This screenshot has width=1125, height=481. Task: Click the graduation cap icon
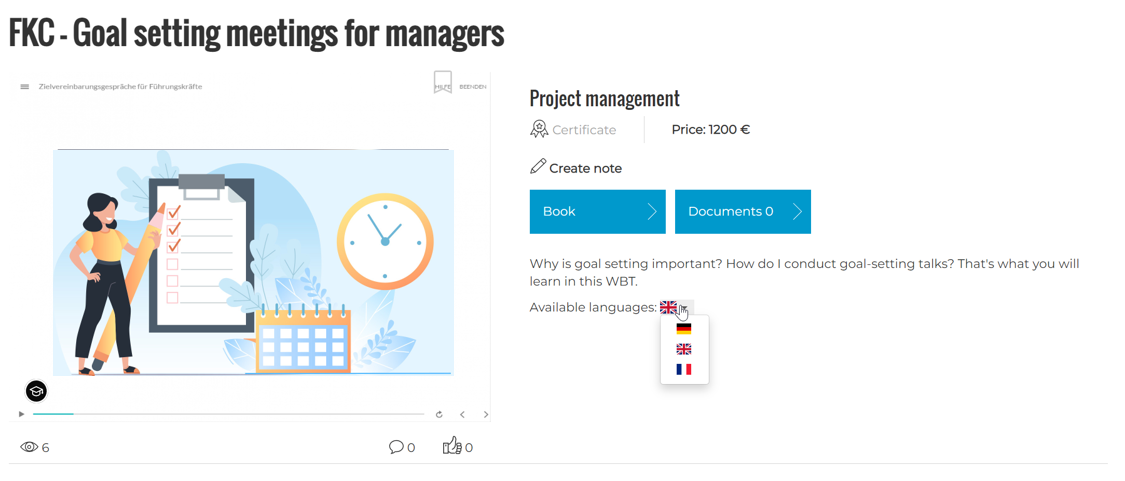(36, 391)
